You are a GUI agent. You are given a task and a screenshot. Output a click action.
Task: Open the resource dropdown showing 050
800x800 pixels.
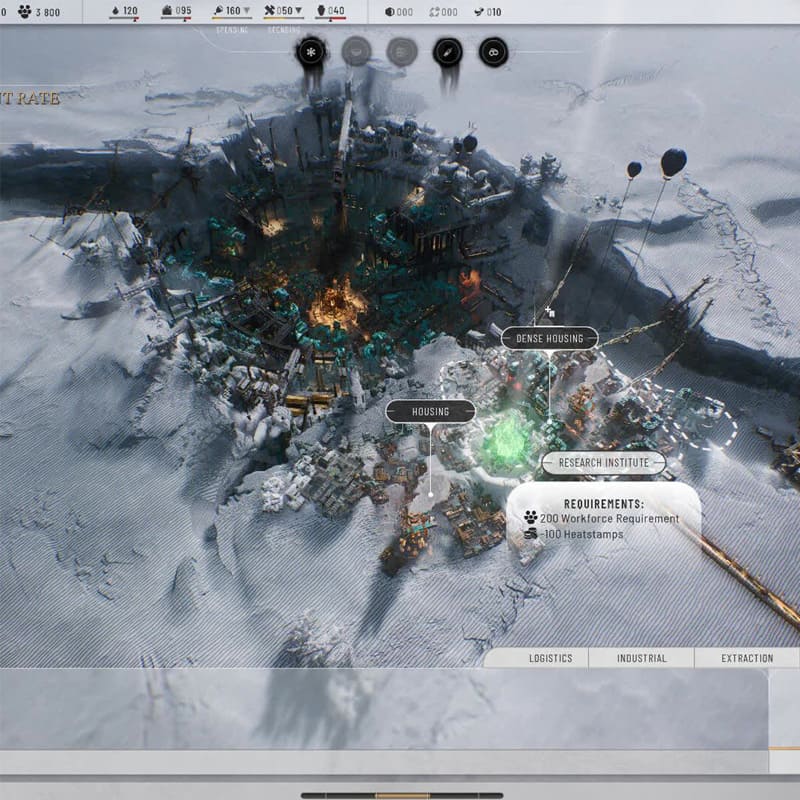(284, 12)
